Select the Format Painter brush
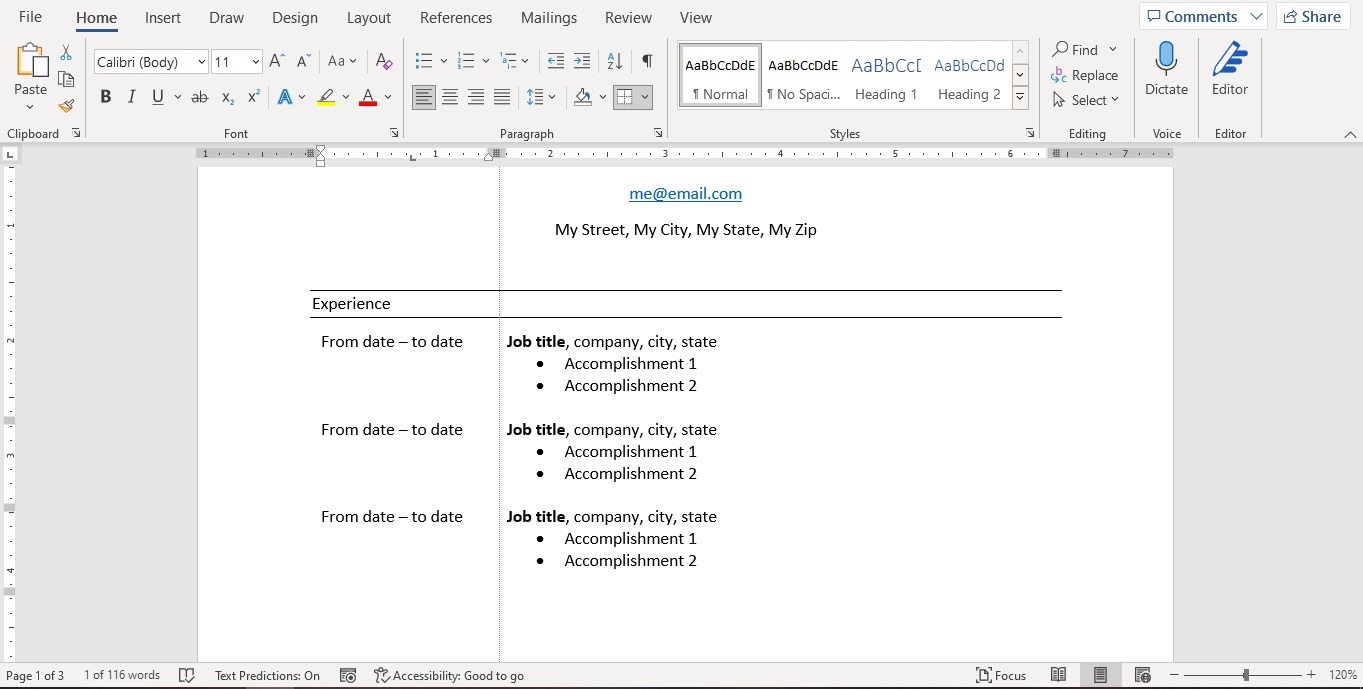Screen dimensions: 1363x689 [x=66, y=105]
